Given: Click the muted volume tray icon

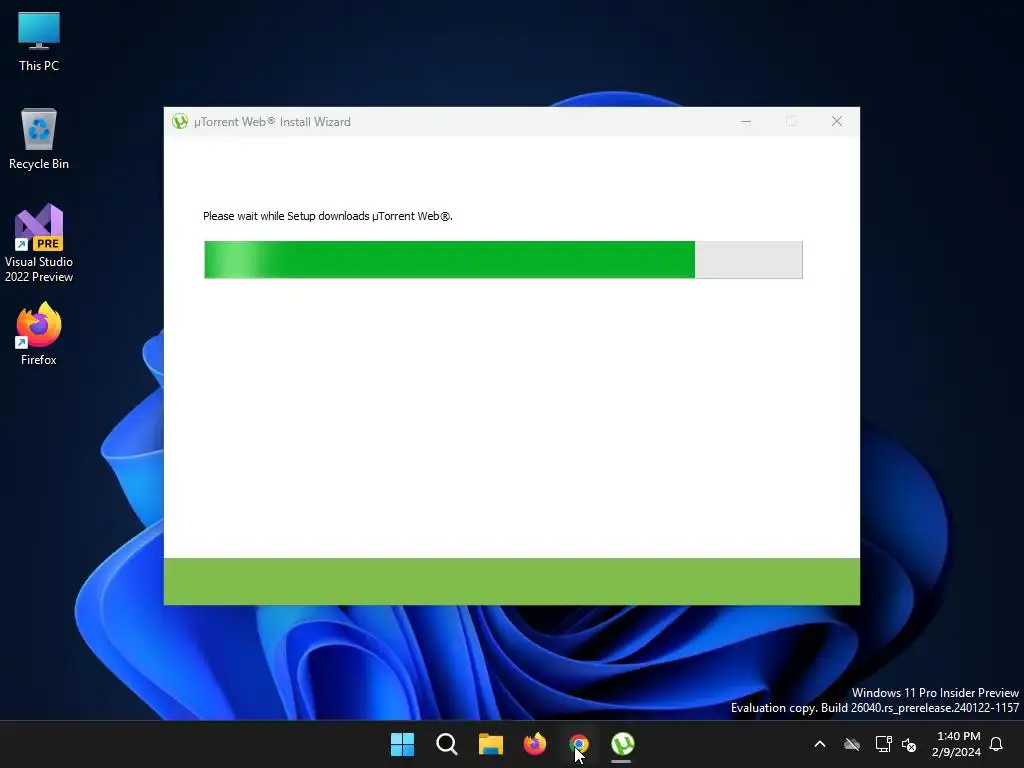Looking at the screenshot, I should tap(909, 744).
